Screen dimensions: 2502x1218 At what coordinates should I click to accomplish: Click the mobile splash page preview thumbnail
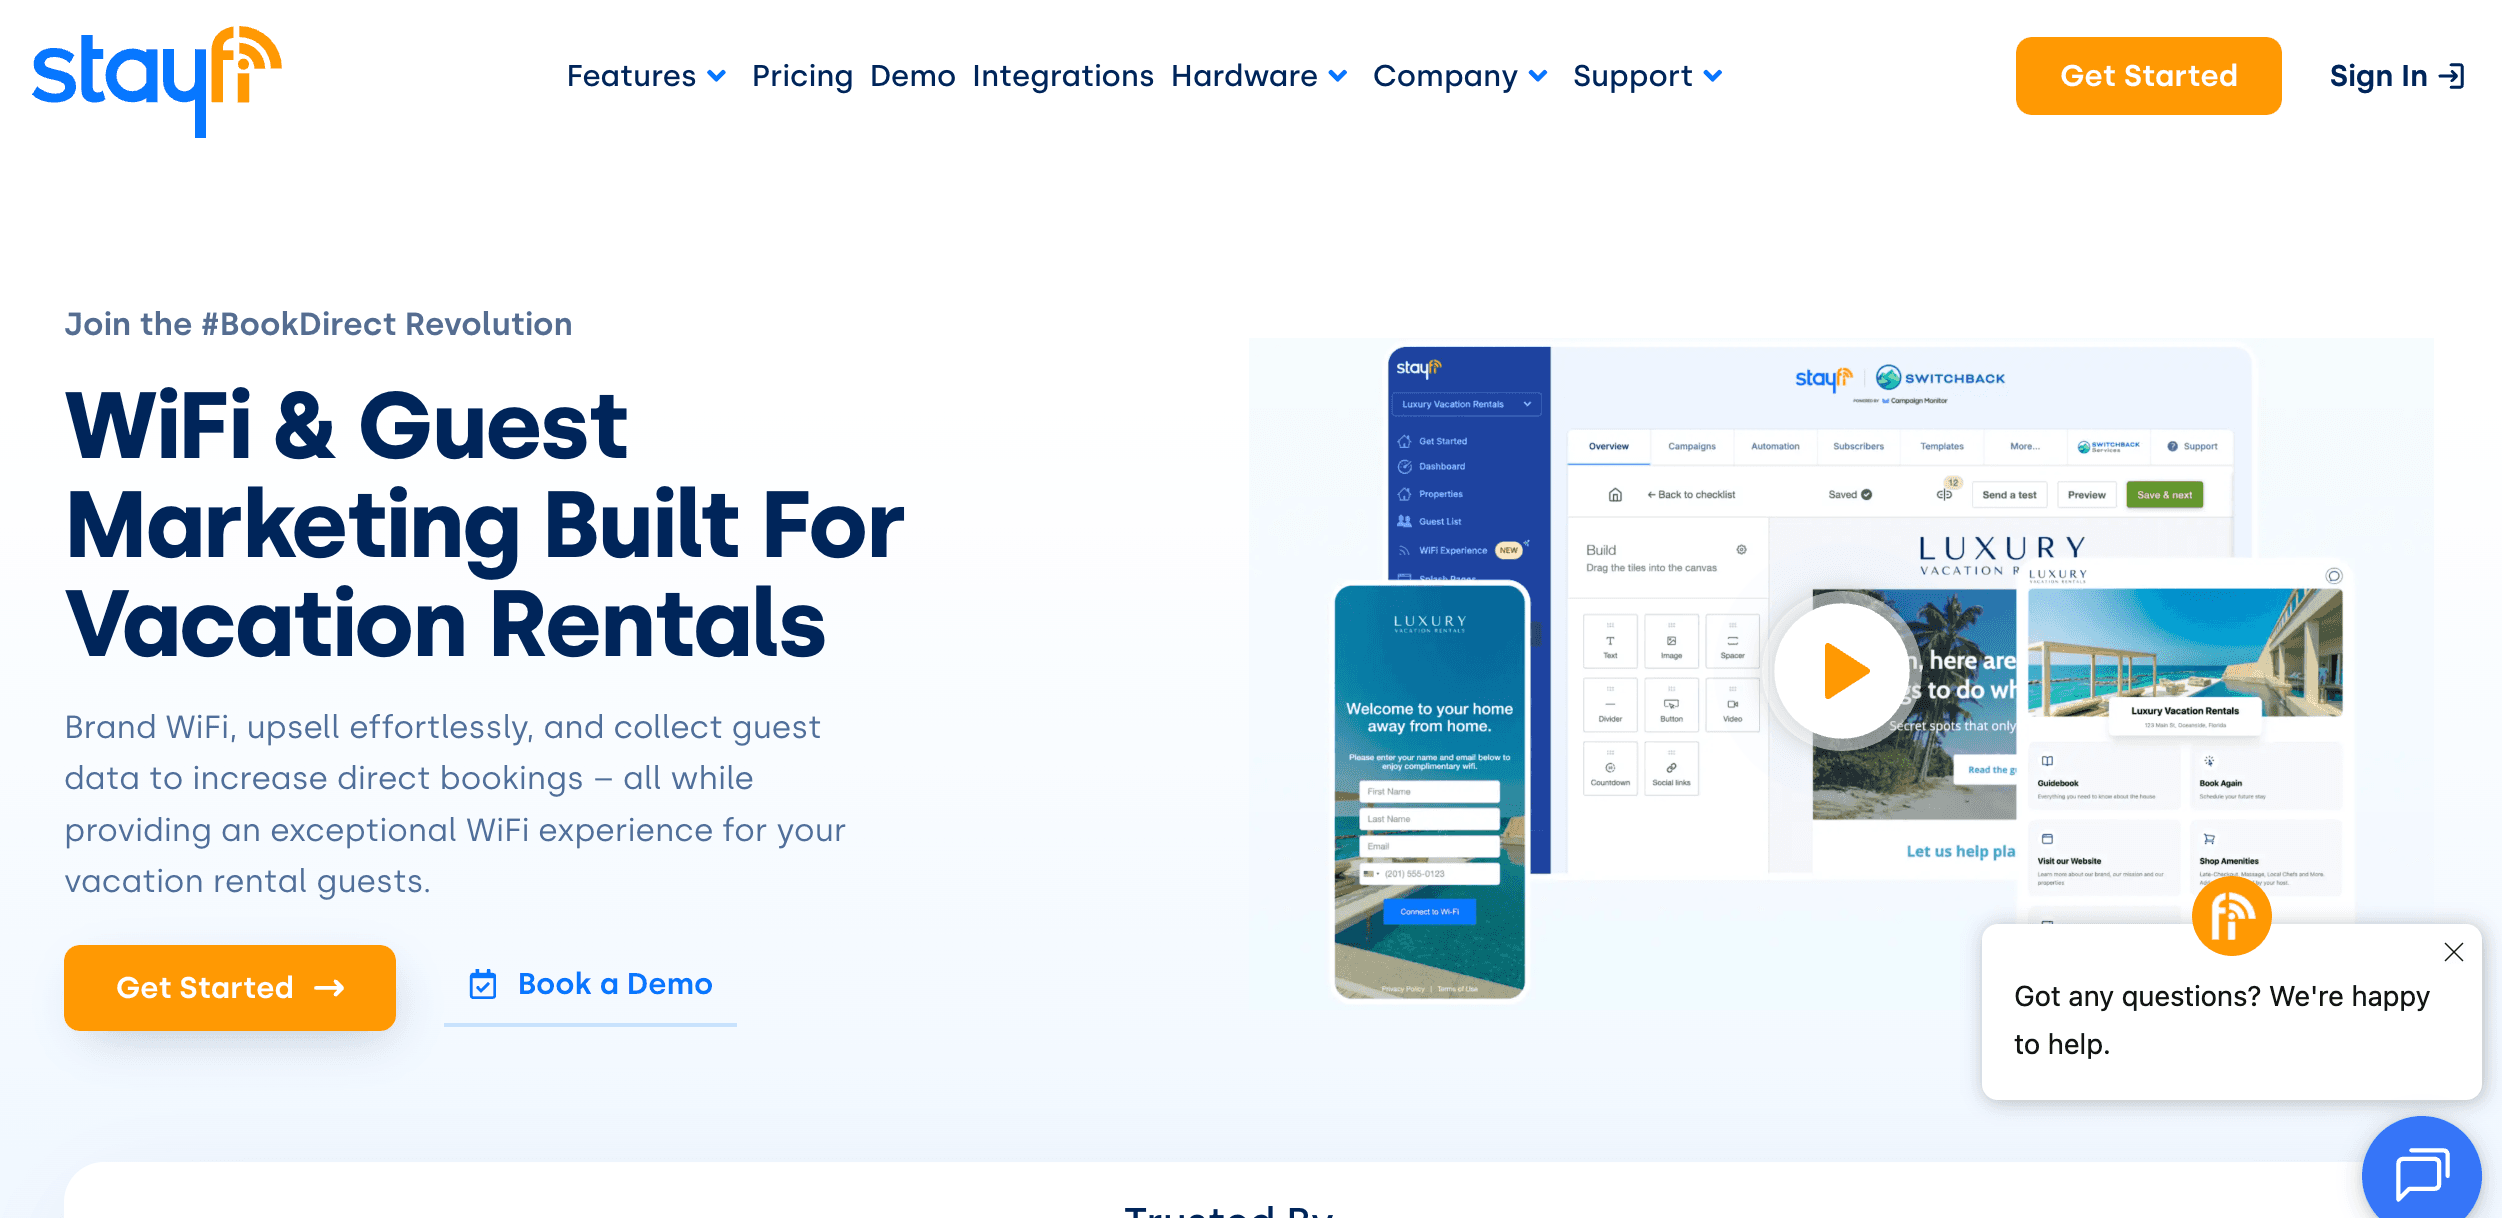[1429, 792]
